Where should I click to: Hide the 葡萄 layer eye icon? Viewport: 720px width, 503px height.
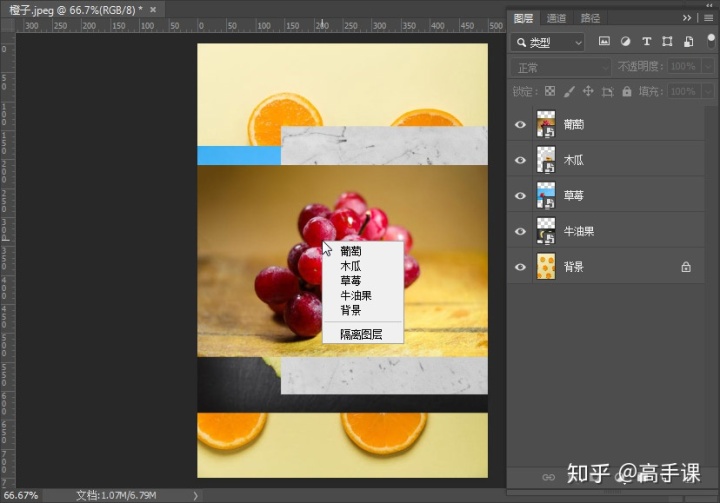pos(520,124)
